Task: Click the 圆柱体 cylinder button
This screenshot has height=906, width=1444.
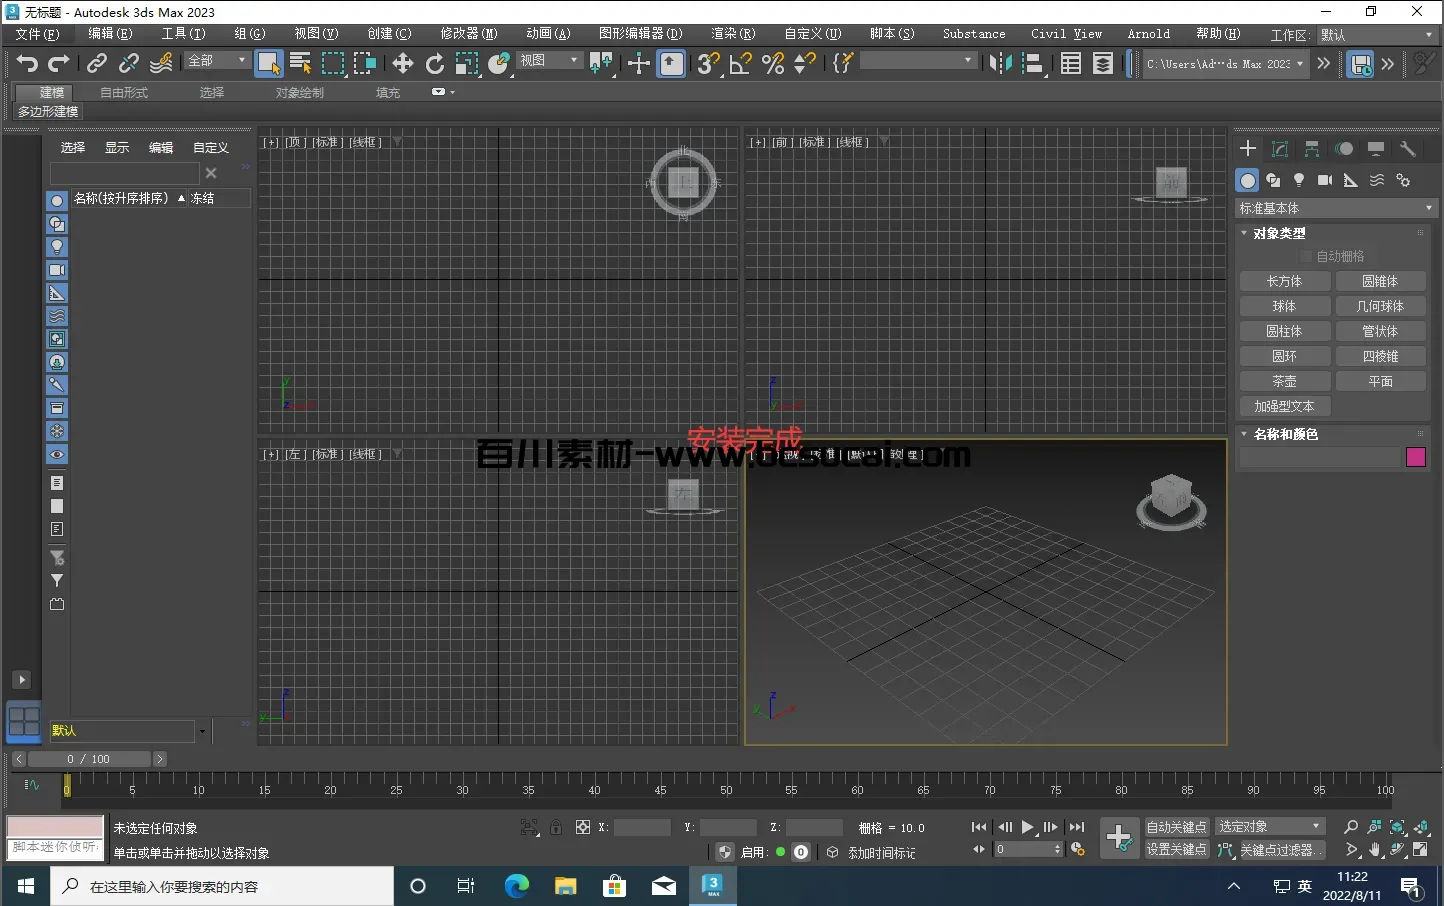Action: (x=1285, y=331)
